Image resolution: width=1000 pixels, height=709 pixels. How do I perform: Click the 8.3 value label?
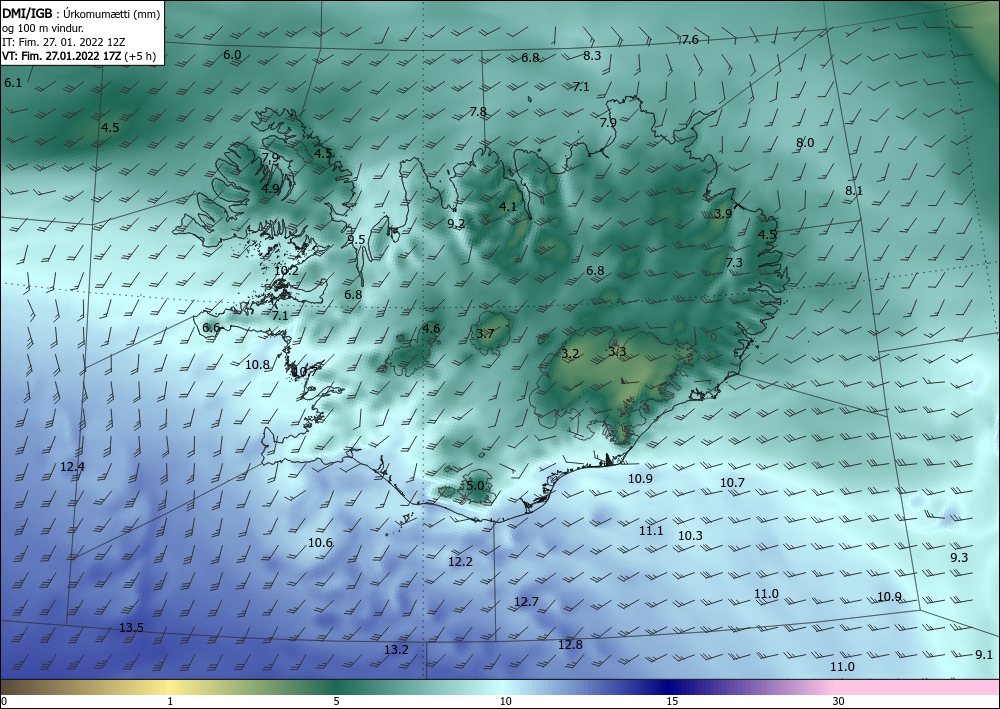[x=592, y=55]
